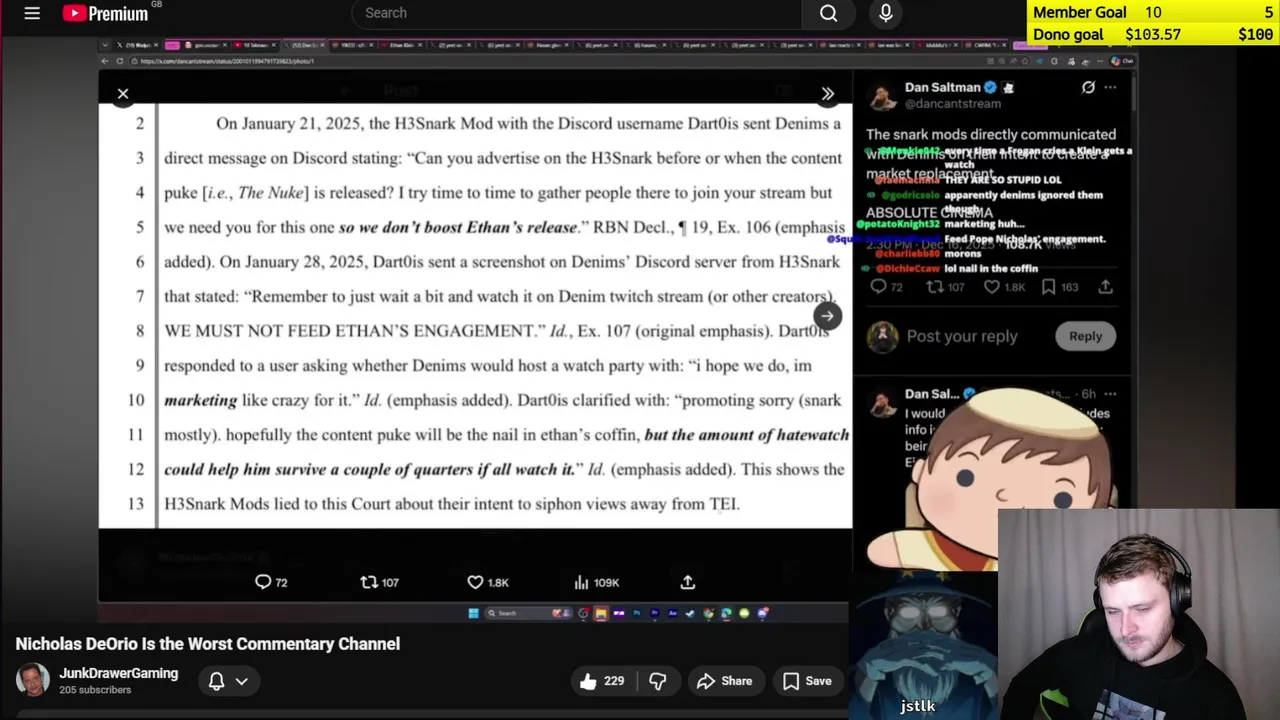Screen dimensions: 1280x720
Task: Click the 205 subscribers text
Action: point(95,690)
